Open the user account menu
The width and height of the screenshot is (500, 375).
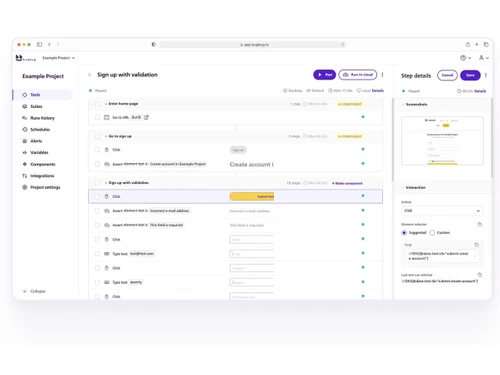tap(484, 58)
